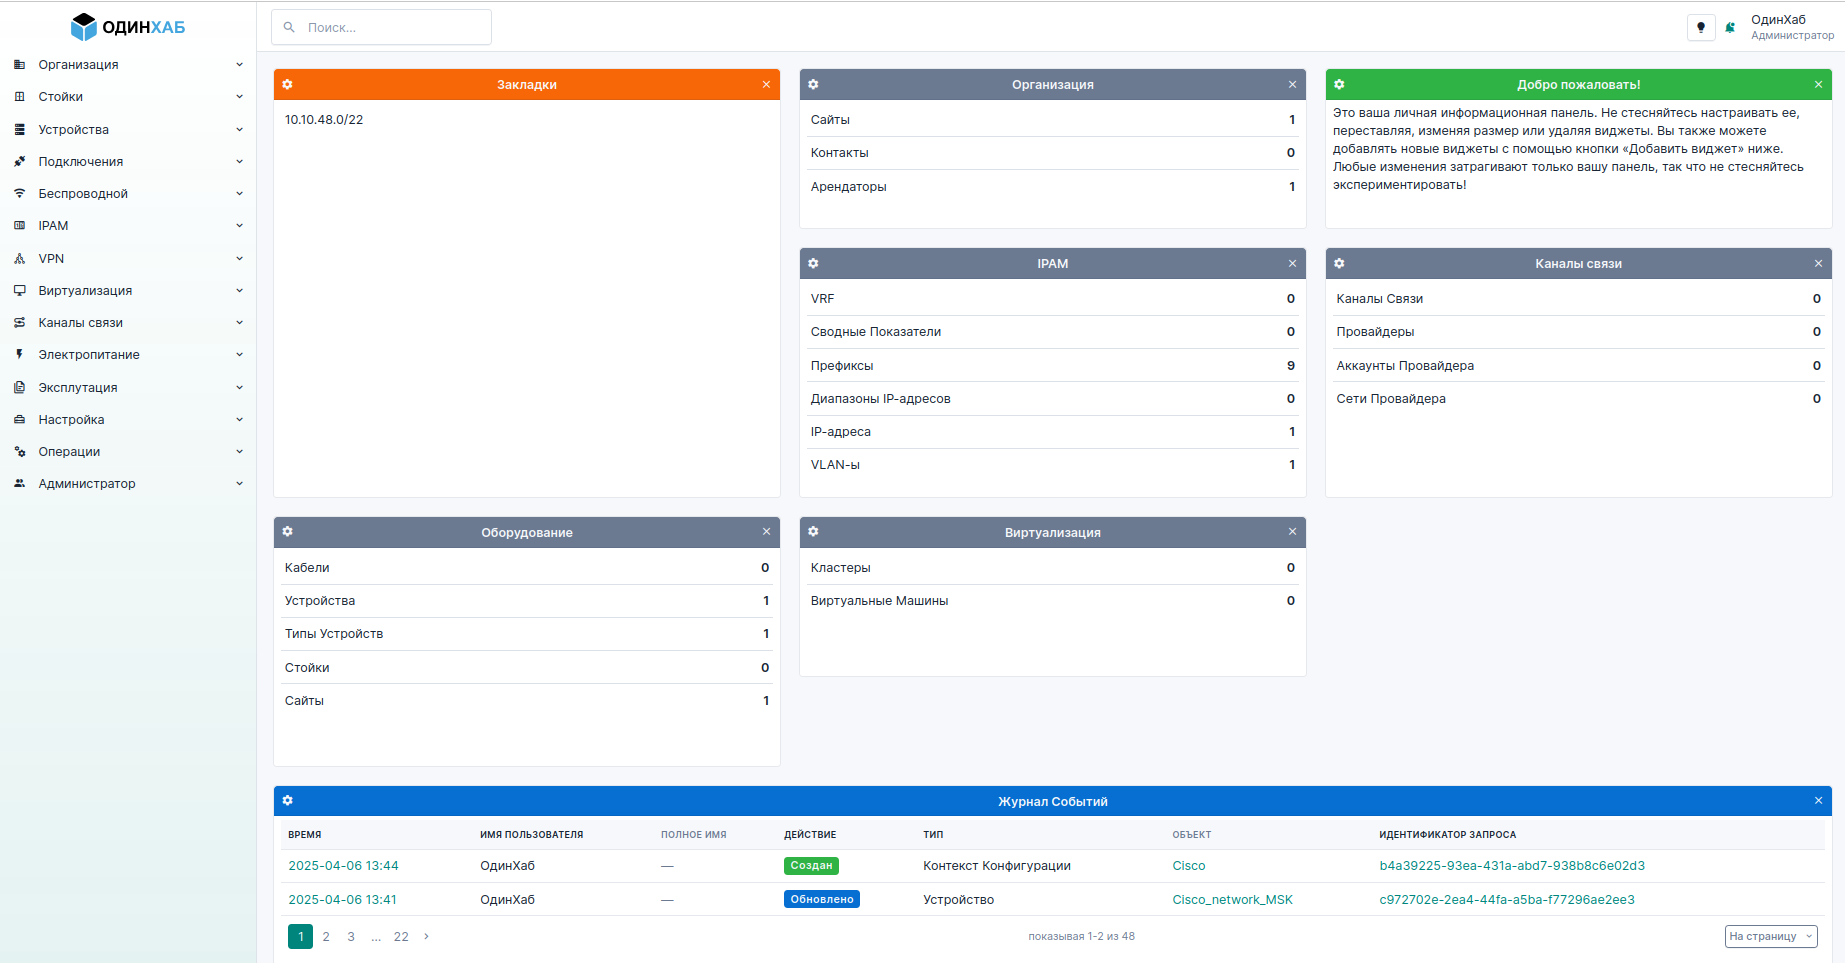
Task: Go to page 2 of event log
Action: click(326, 937)
